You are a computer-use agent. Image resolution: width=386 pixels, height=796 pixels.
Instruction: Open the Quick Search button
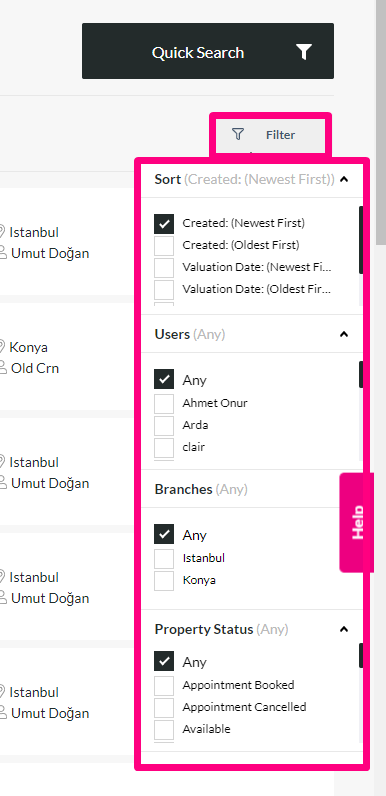tap(208, 51)
